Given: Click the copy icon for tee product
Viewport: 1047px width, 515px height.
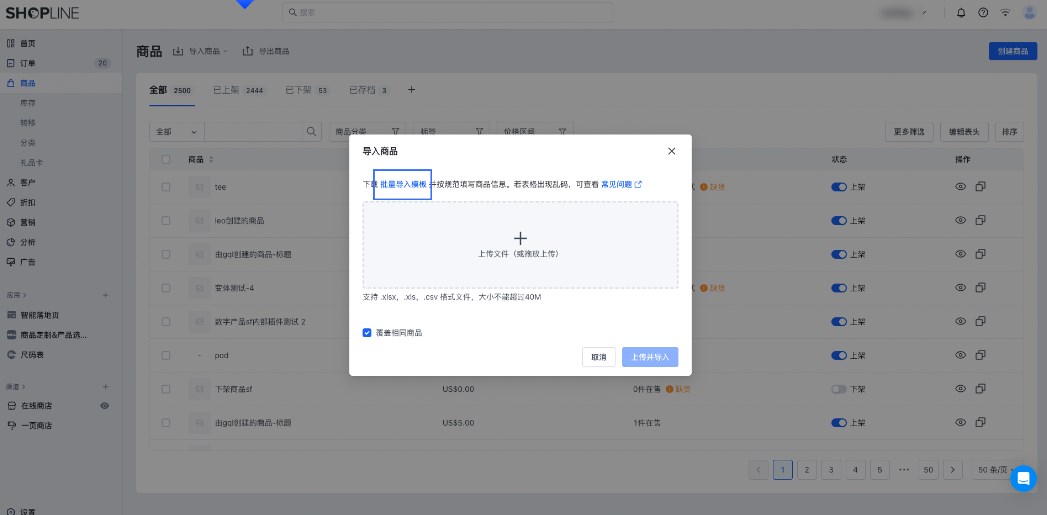Looking at the screenshot, I should (x=981, y=187).
